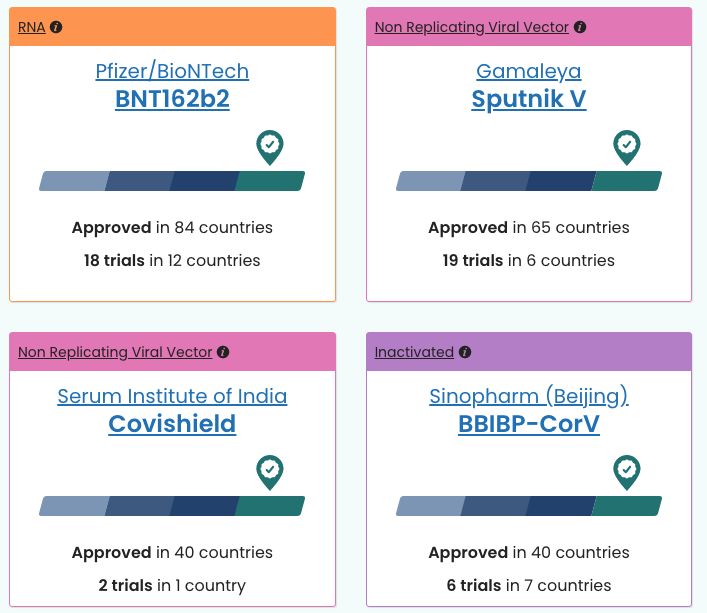Click approved checkmark pin on BBIBP-CorV card
Viewport: 707px width, 613px height.
click(x=627, y=472)
